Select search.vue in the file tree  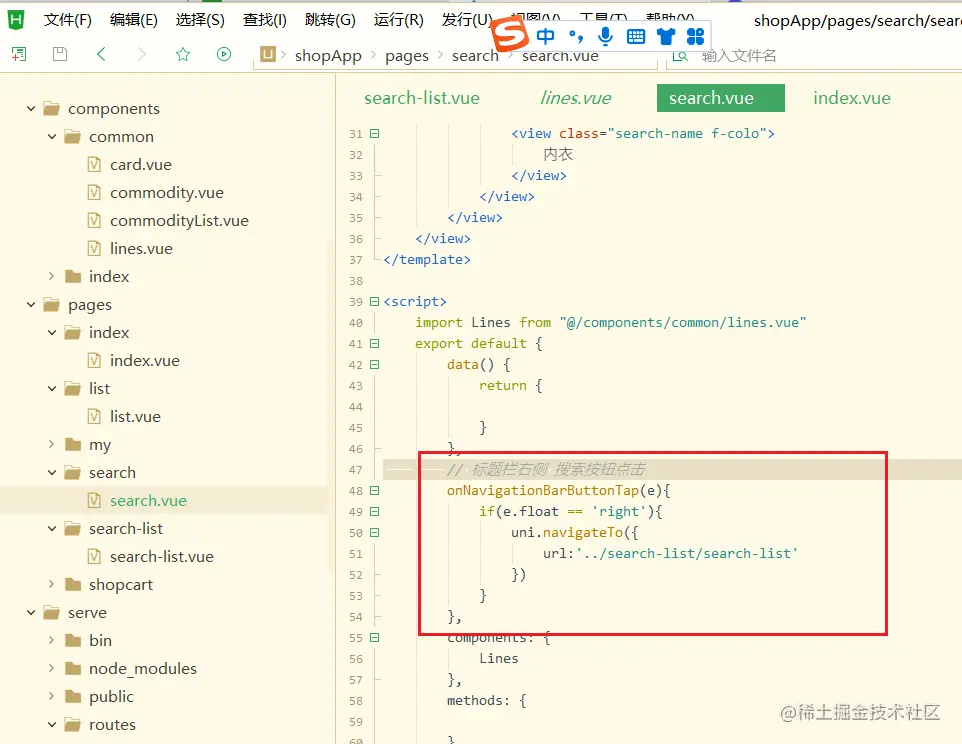point(148,500)
